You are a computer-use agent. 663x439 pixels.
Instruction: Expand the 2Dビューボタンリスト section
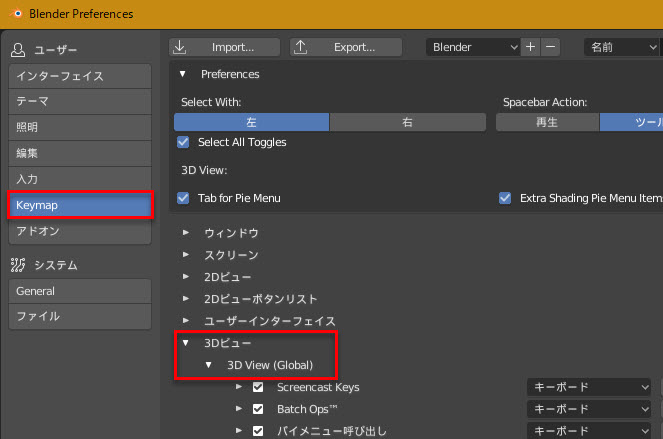(x=186, y=299)
